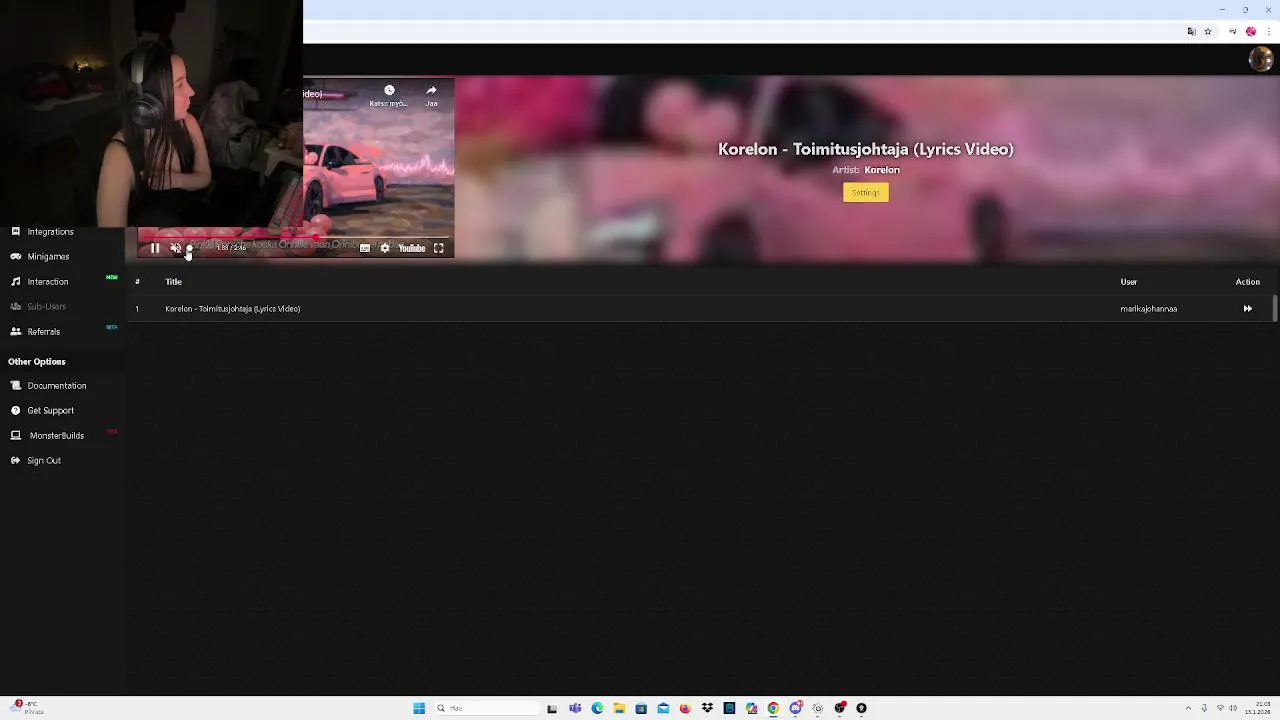The height and width of the screenshot is (720, 1280).
Task: Click the main song title heading
Action: [866, 149]
